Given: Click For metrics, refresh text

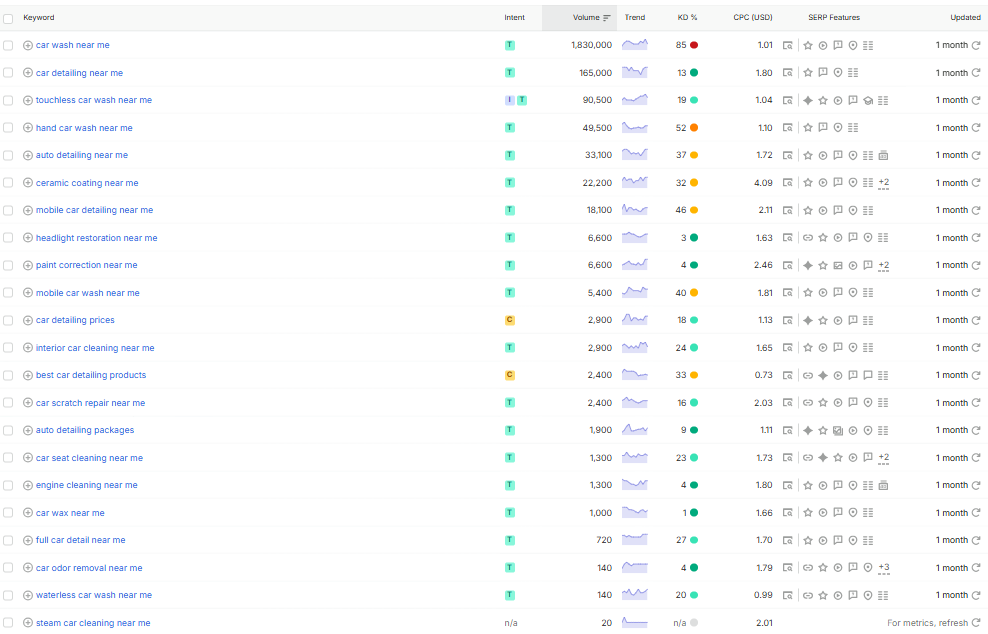Looking at the screenshot, I should pos(927,623).
